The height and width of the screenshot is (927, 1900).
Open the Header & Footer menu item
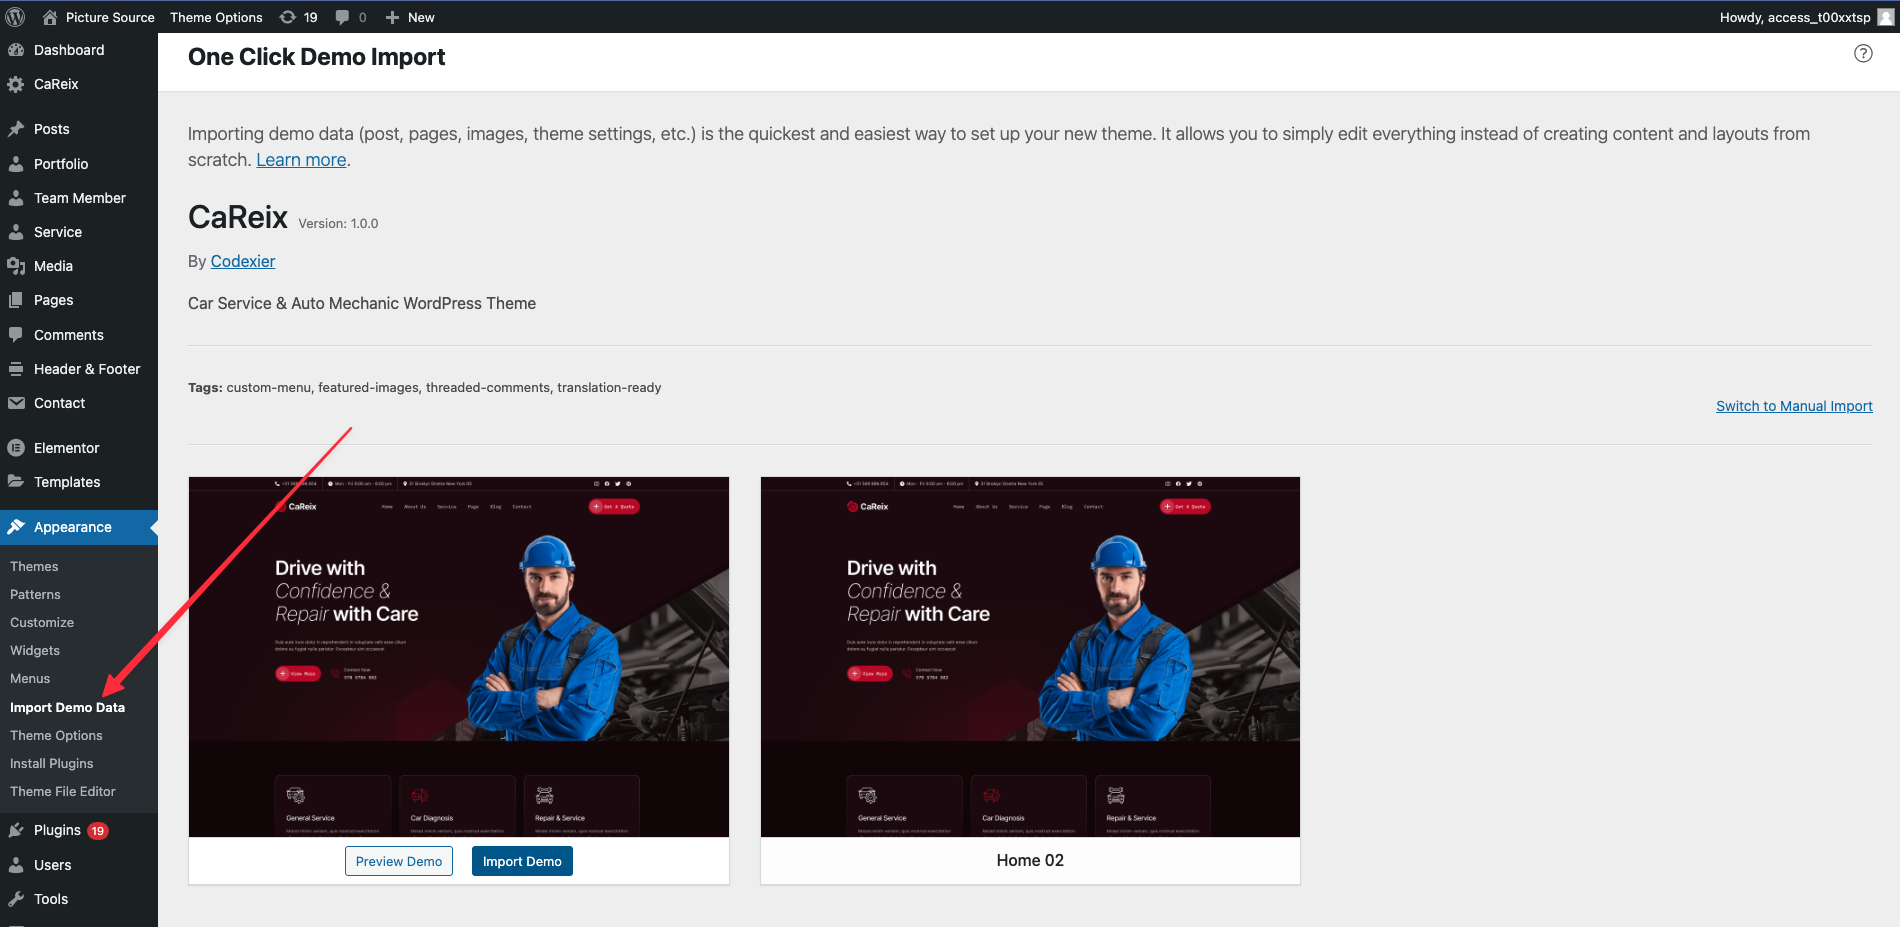coord(79,369)
